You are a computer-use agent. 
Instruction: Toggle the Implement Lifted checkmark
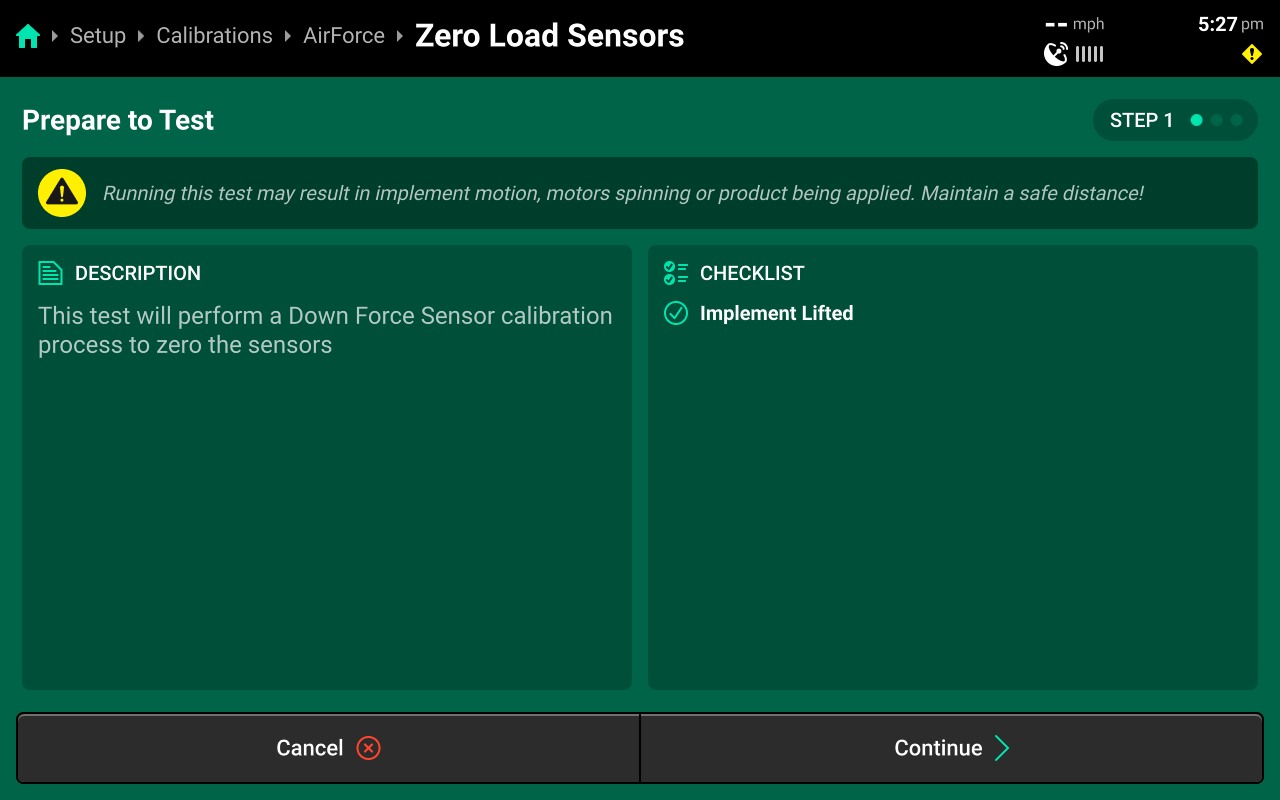pyautogui.click(x=676, y=313)
